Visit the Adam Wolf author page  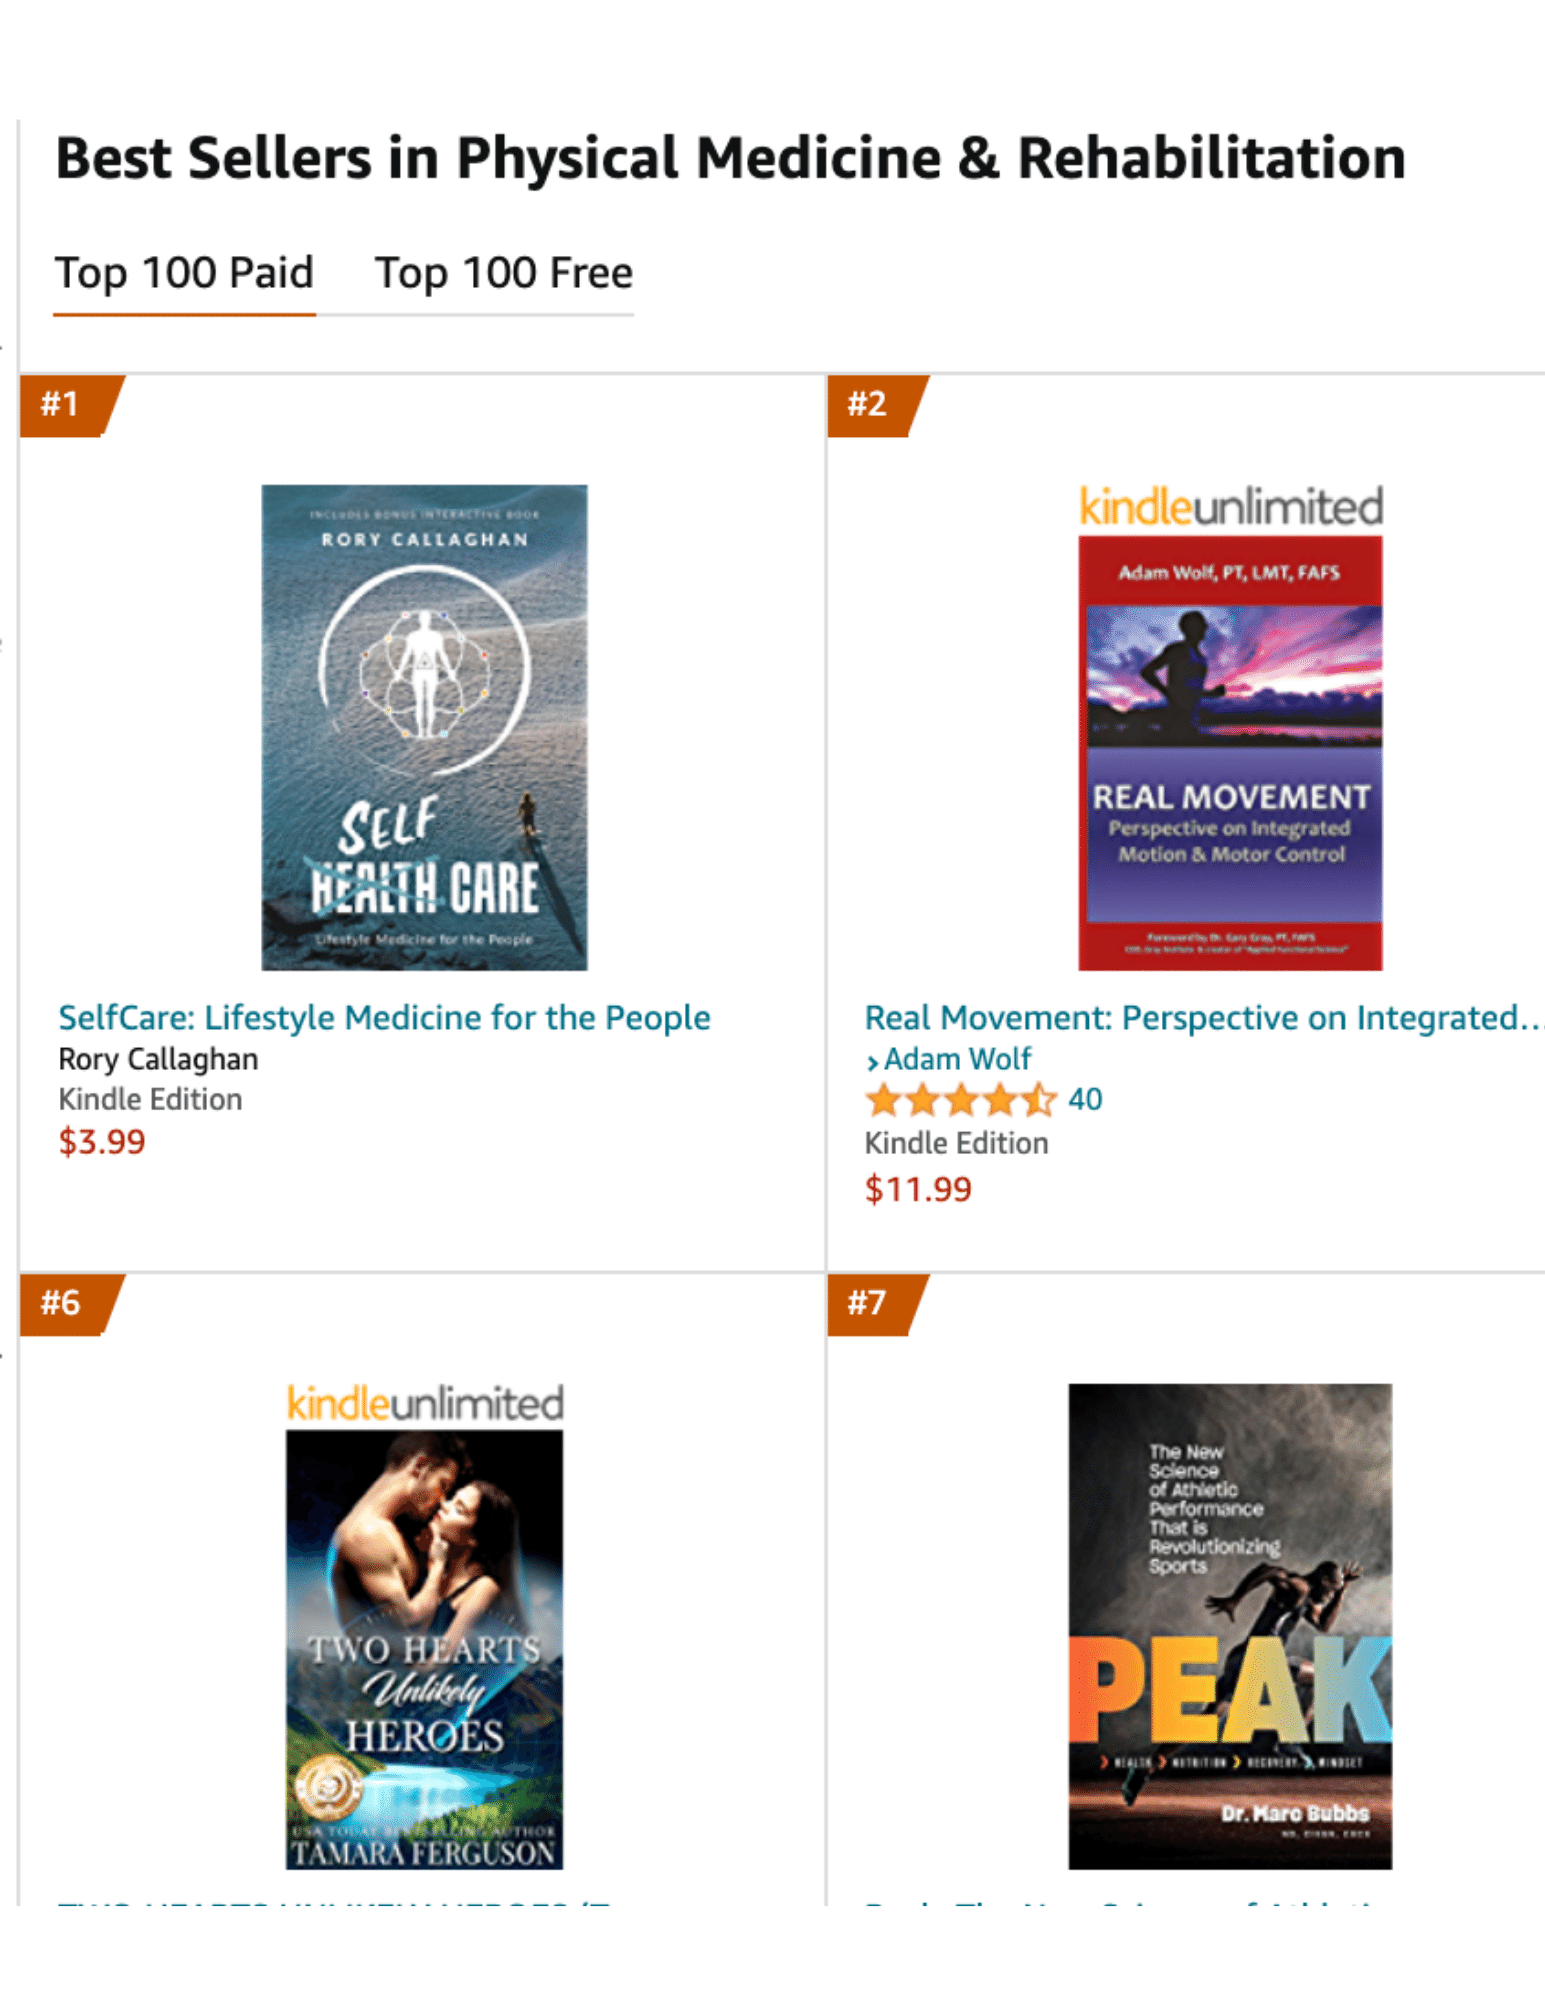pos(957,1059)
